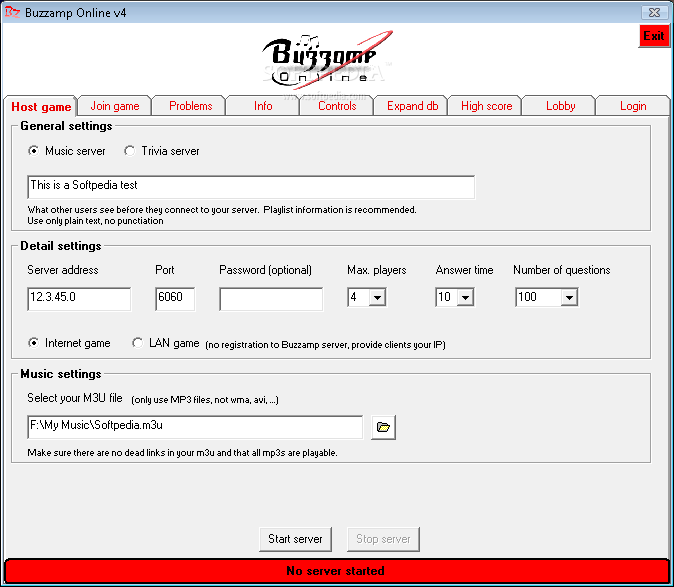
Task: Click the 'Max. players' label
Action: [377, 270]
